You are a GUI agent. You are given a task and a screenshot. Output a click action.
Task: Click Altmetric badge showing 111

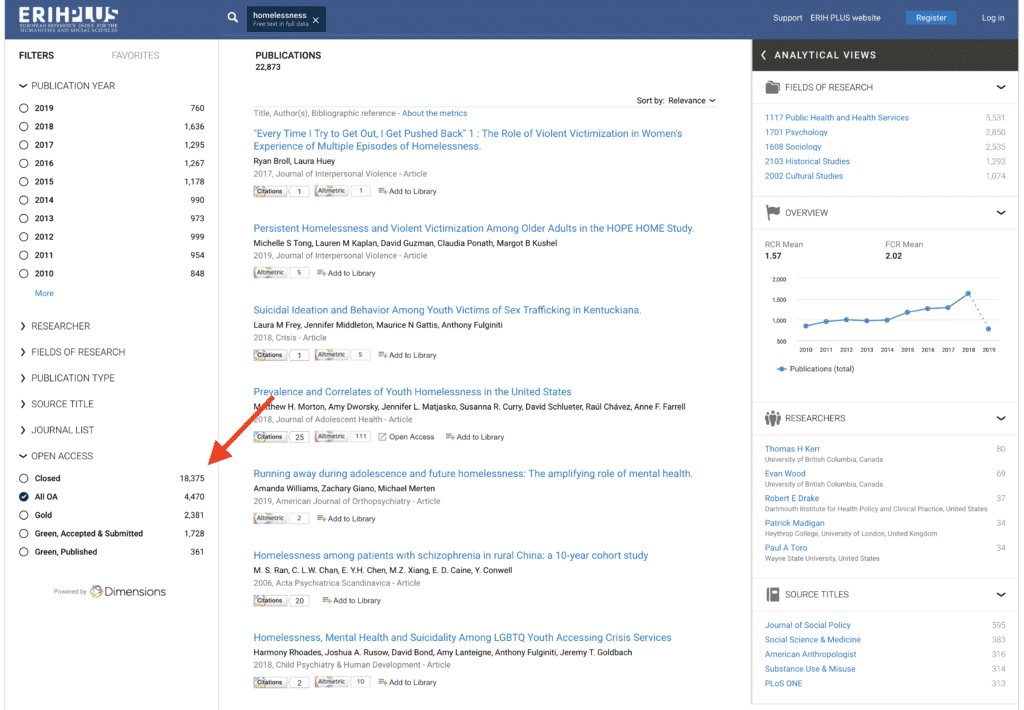(331, 437)
